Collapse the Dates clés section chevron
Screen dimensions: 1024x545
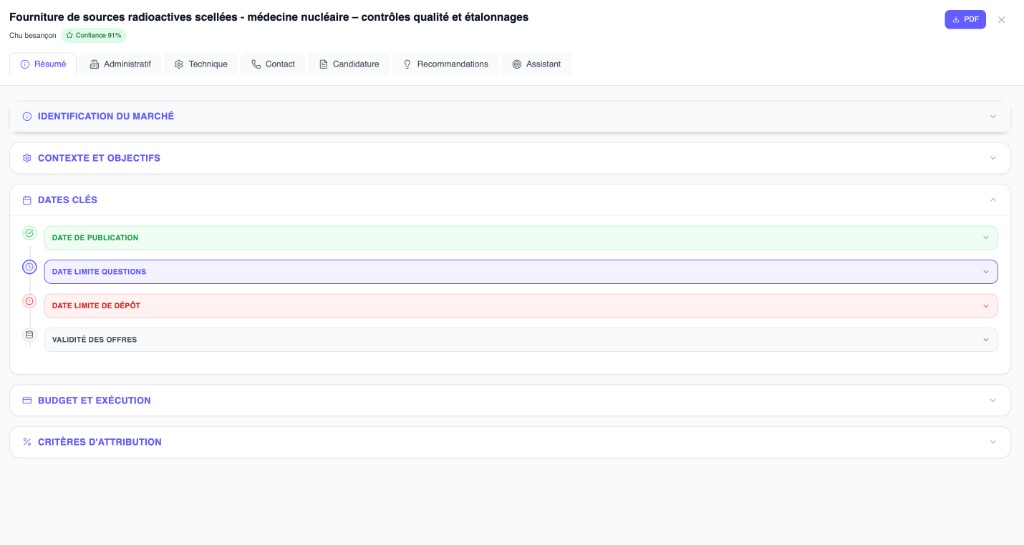pyautogui.click(x=992, y=200)
